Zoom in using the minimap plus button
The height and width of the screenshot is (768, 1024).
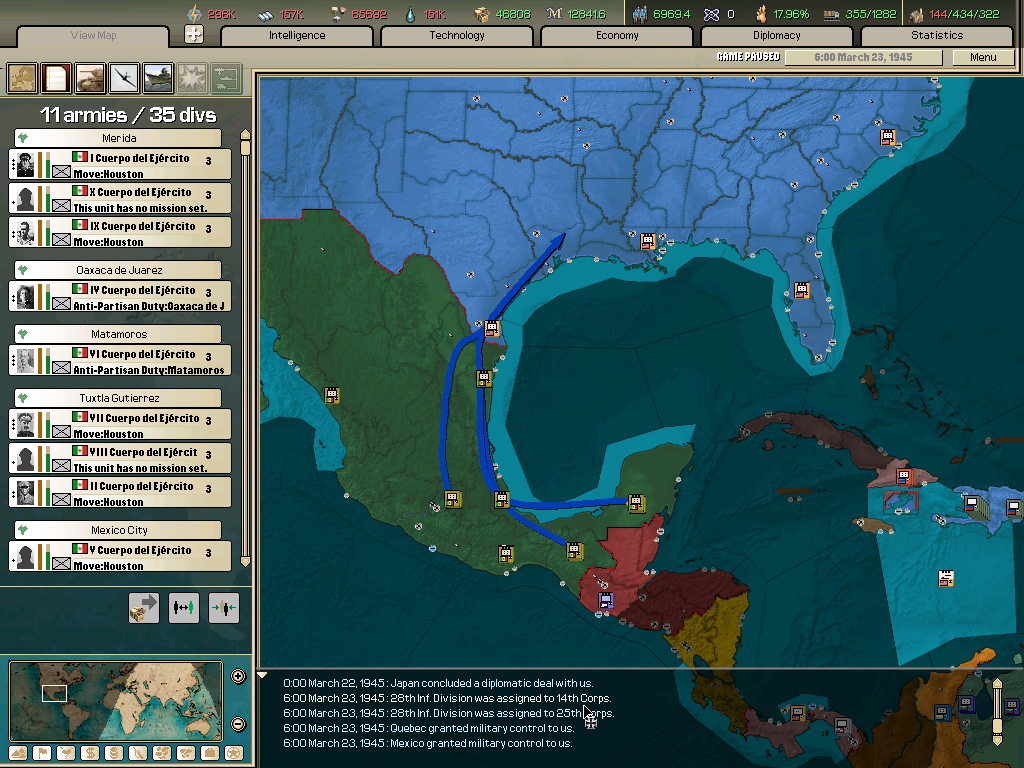[x=238, y=675]
